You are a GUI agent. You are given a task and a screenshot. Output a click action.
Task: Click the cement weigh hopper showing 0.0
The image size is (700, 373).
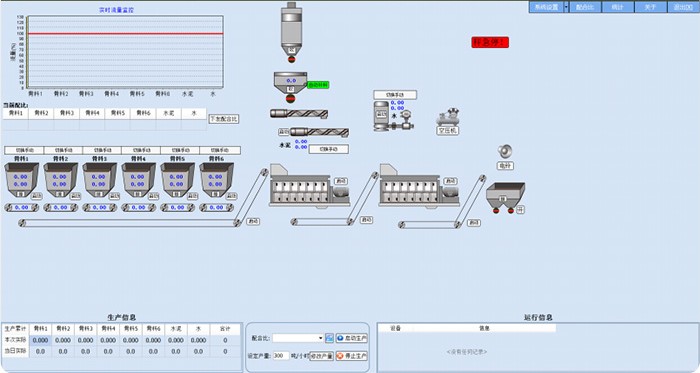point(290,83)
